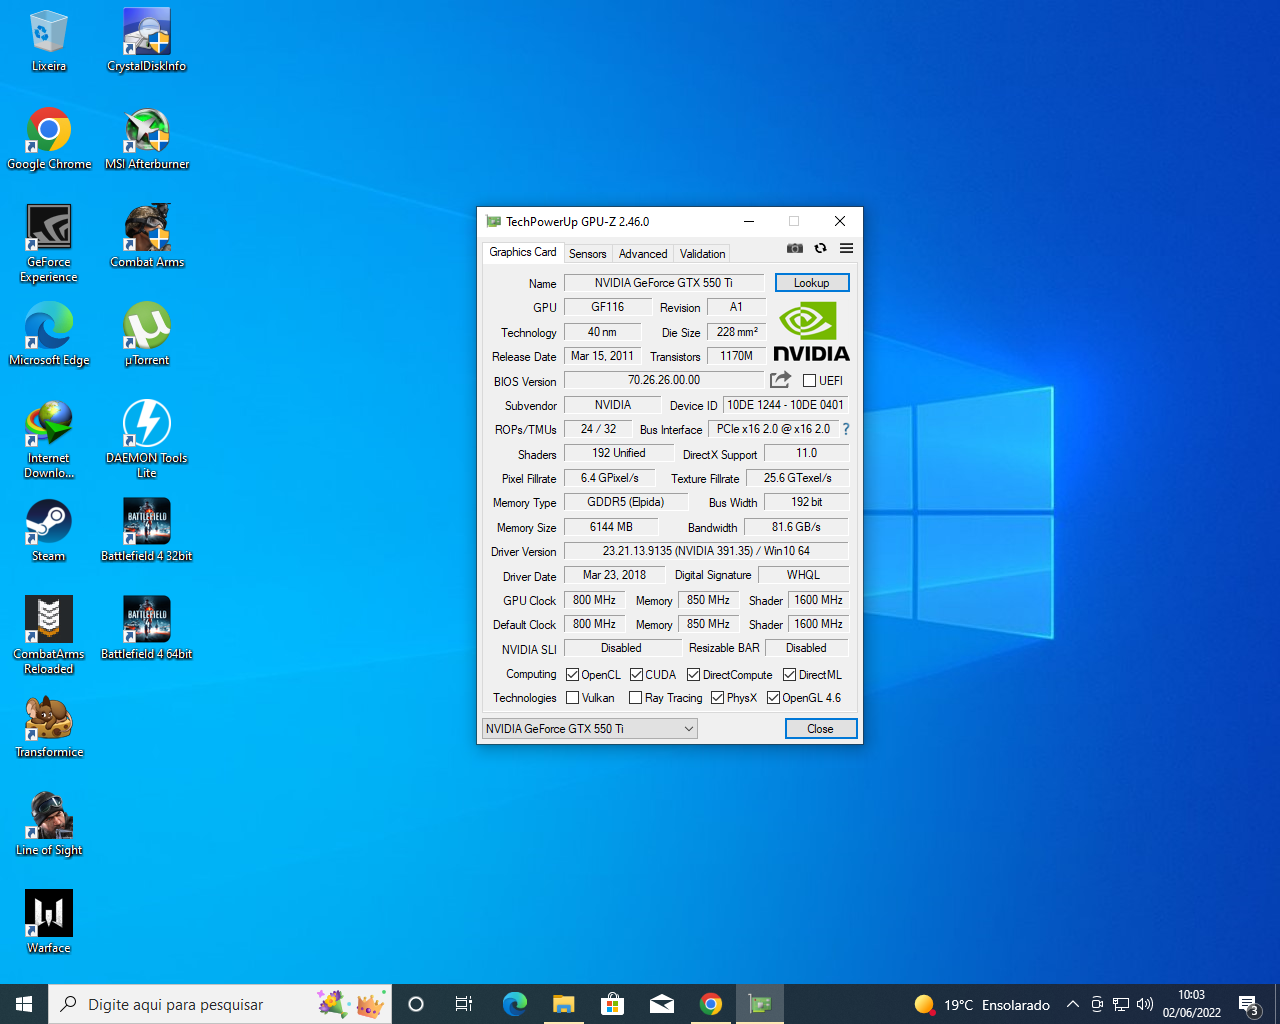
Task: Select the MSI Afterburner desktop icon
Action: pyautogui.click(x=147, y=138)
